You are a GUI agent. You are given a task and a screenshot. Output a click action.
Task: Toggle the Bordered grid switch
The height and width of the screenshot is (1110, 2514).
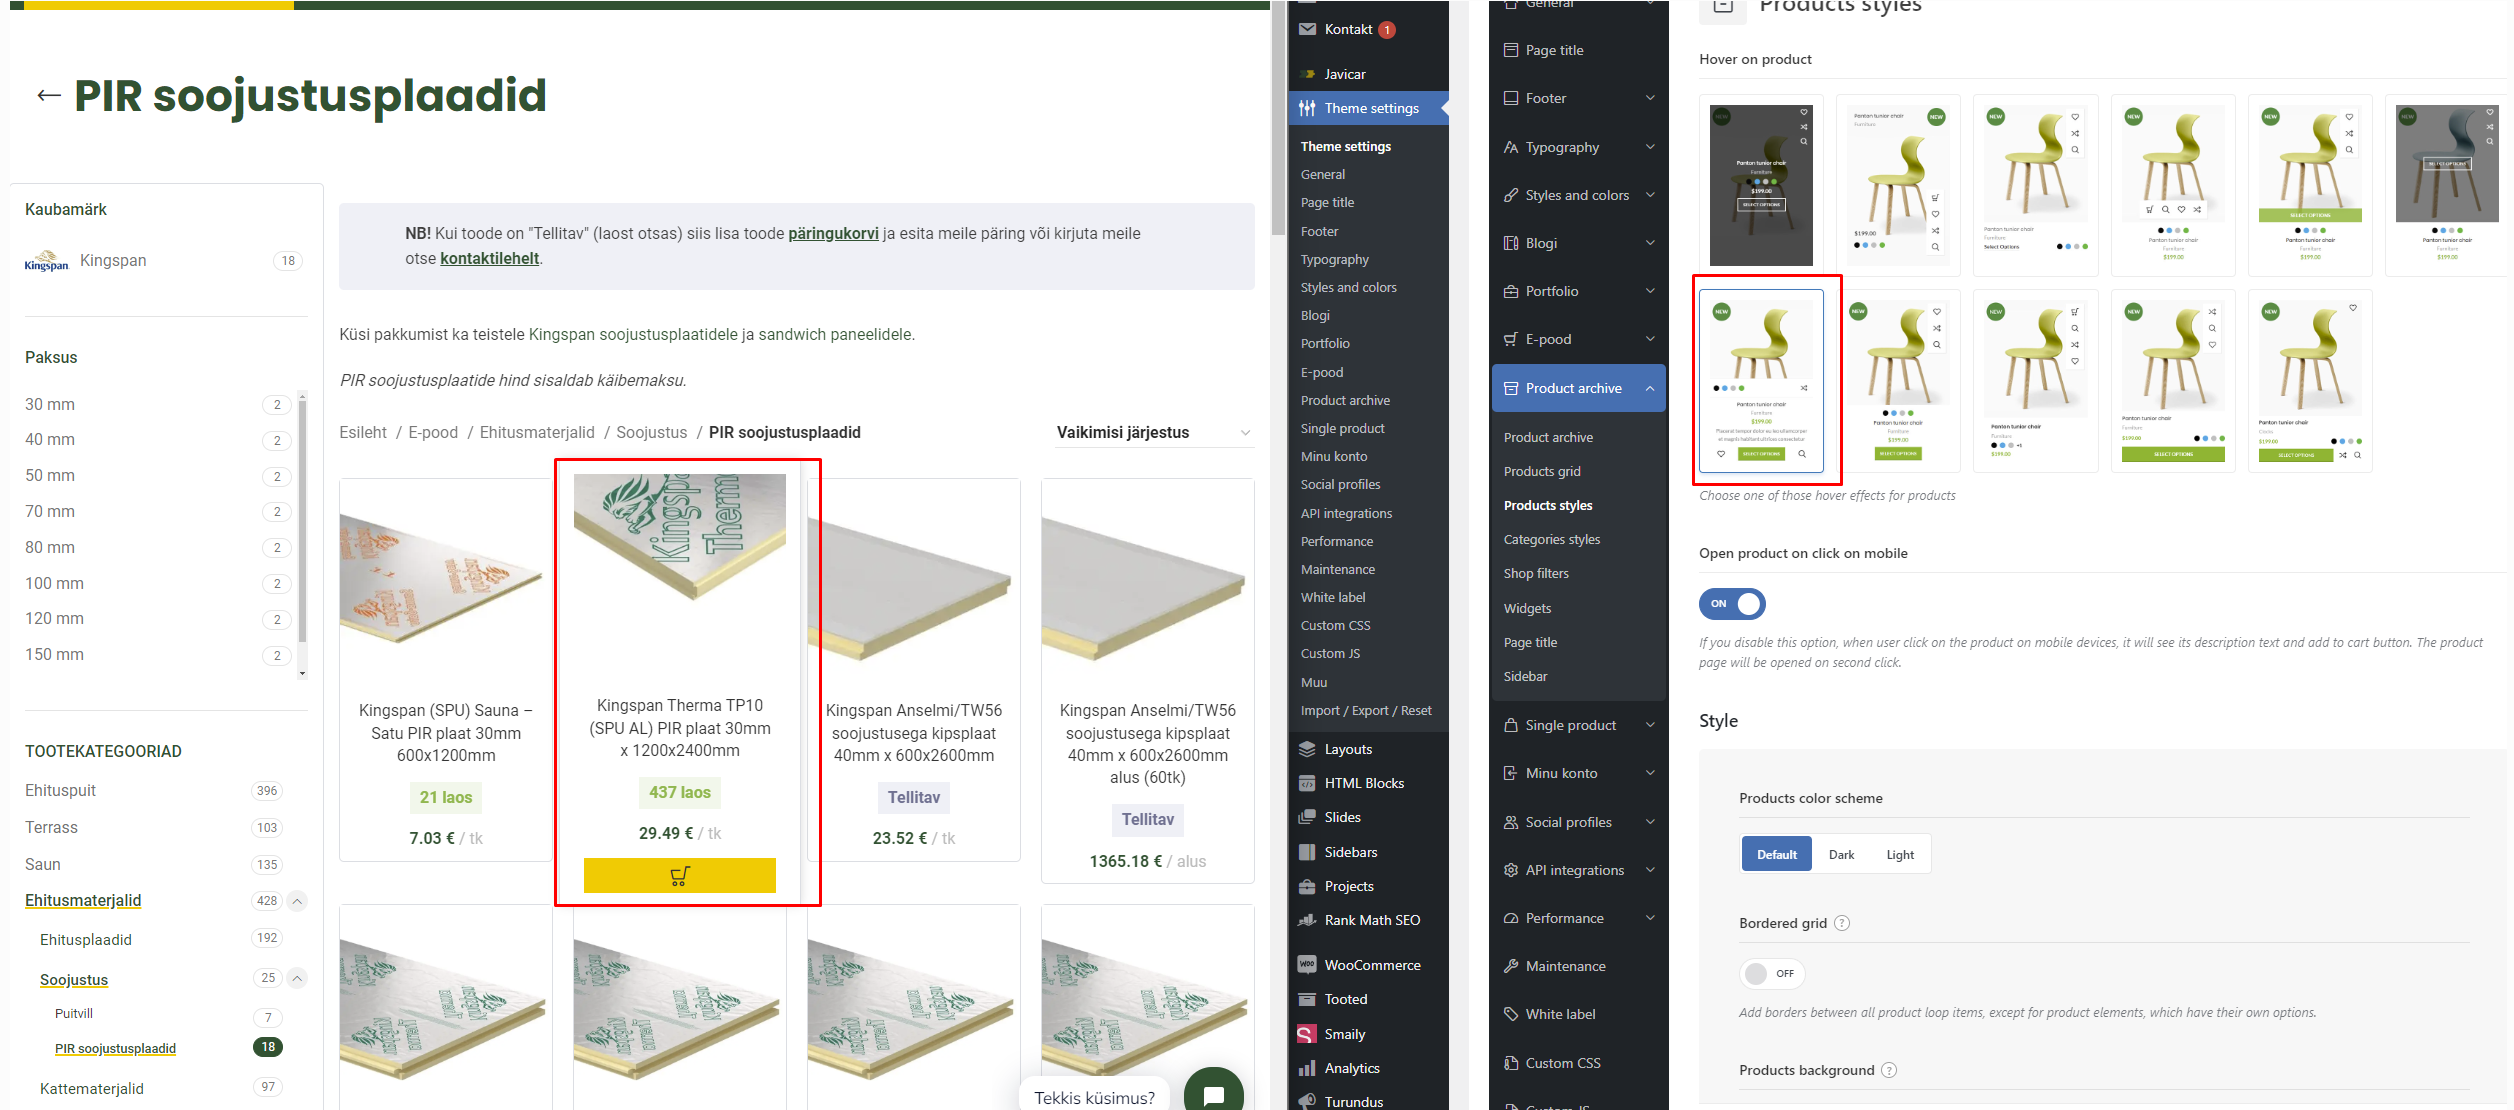[1772, 973]
